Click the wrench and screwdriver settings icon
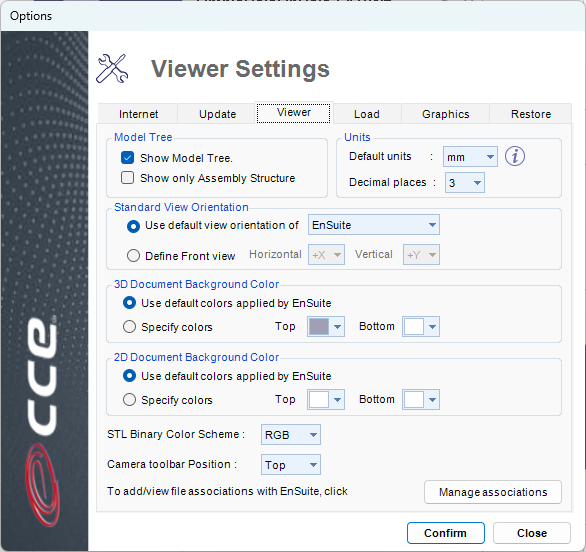Image resolution: width=586 pixels, height=552 pixels. pyautogui.click(x=112, y=69)
